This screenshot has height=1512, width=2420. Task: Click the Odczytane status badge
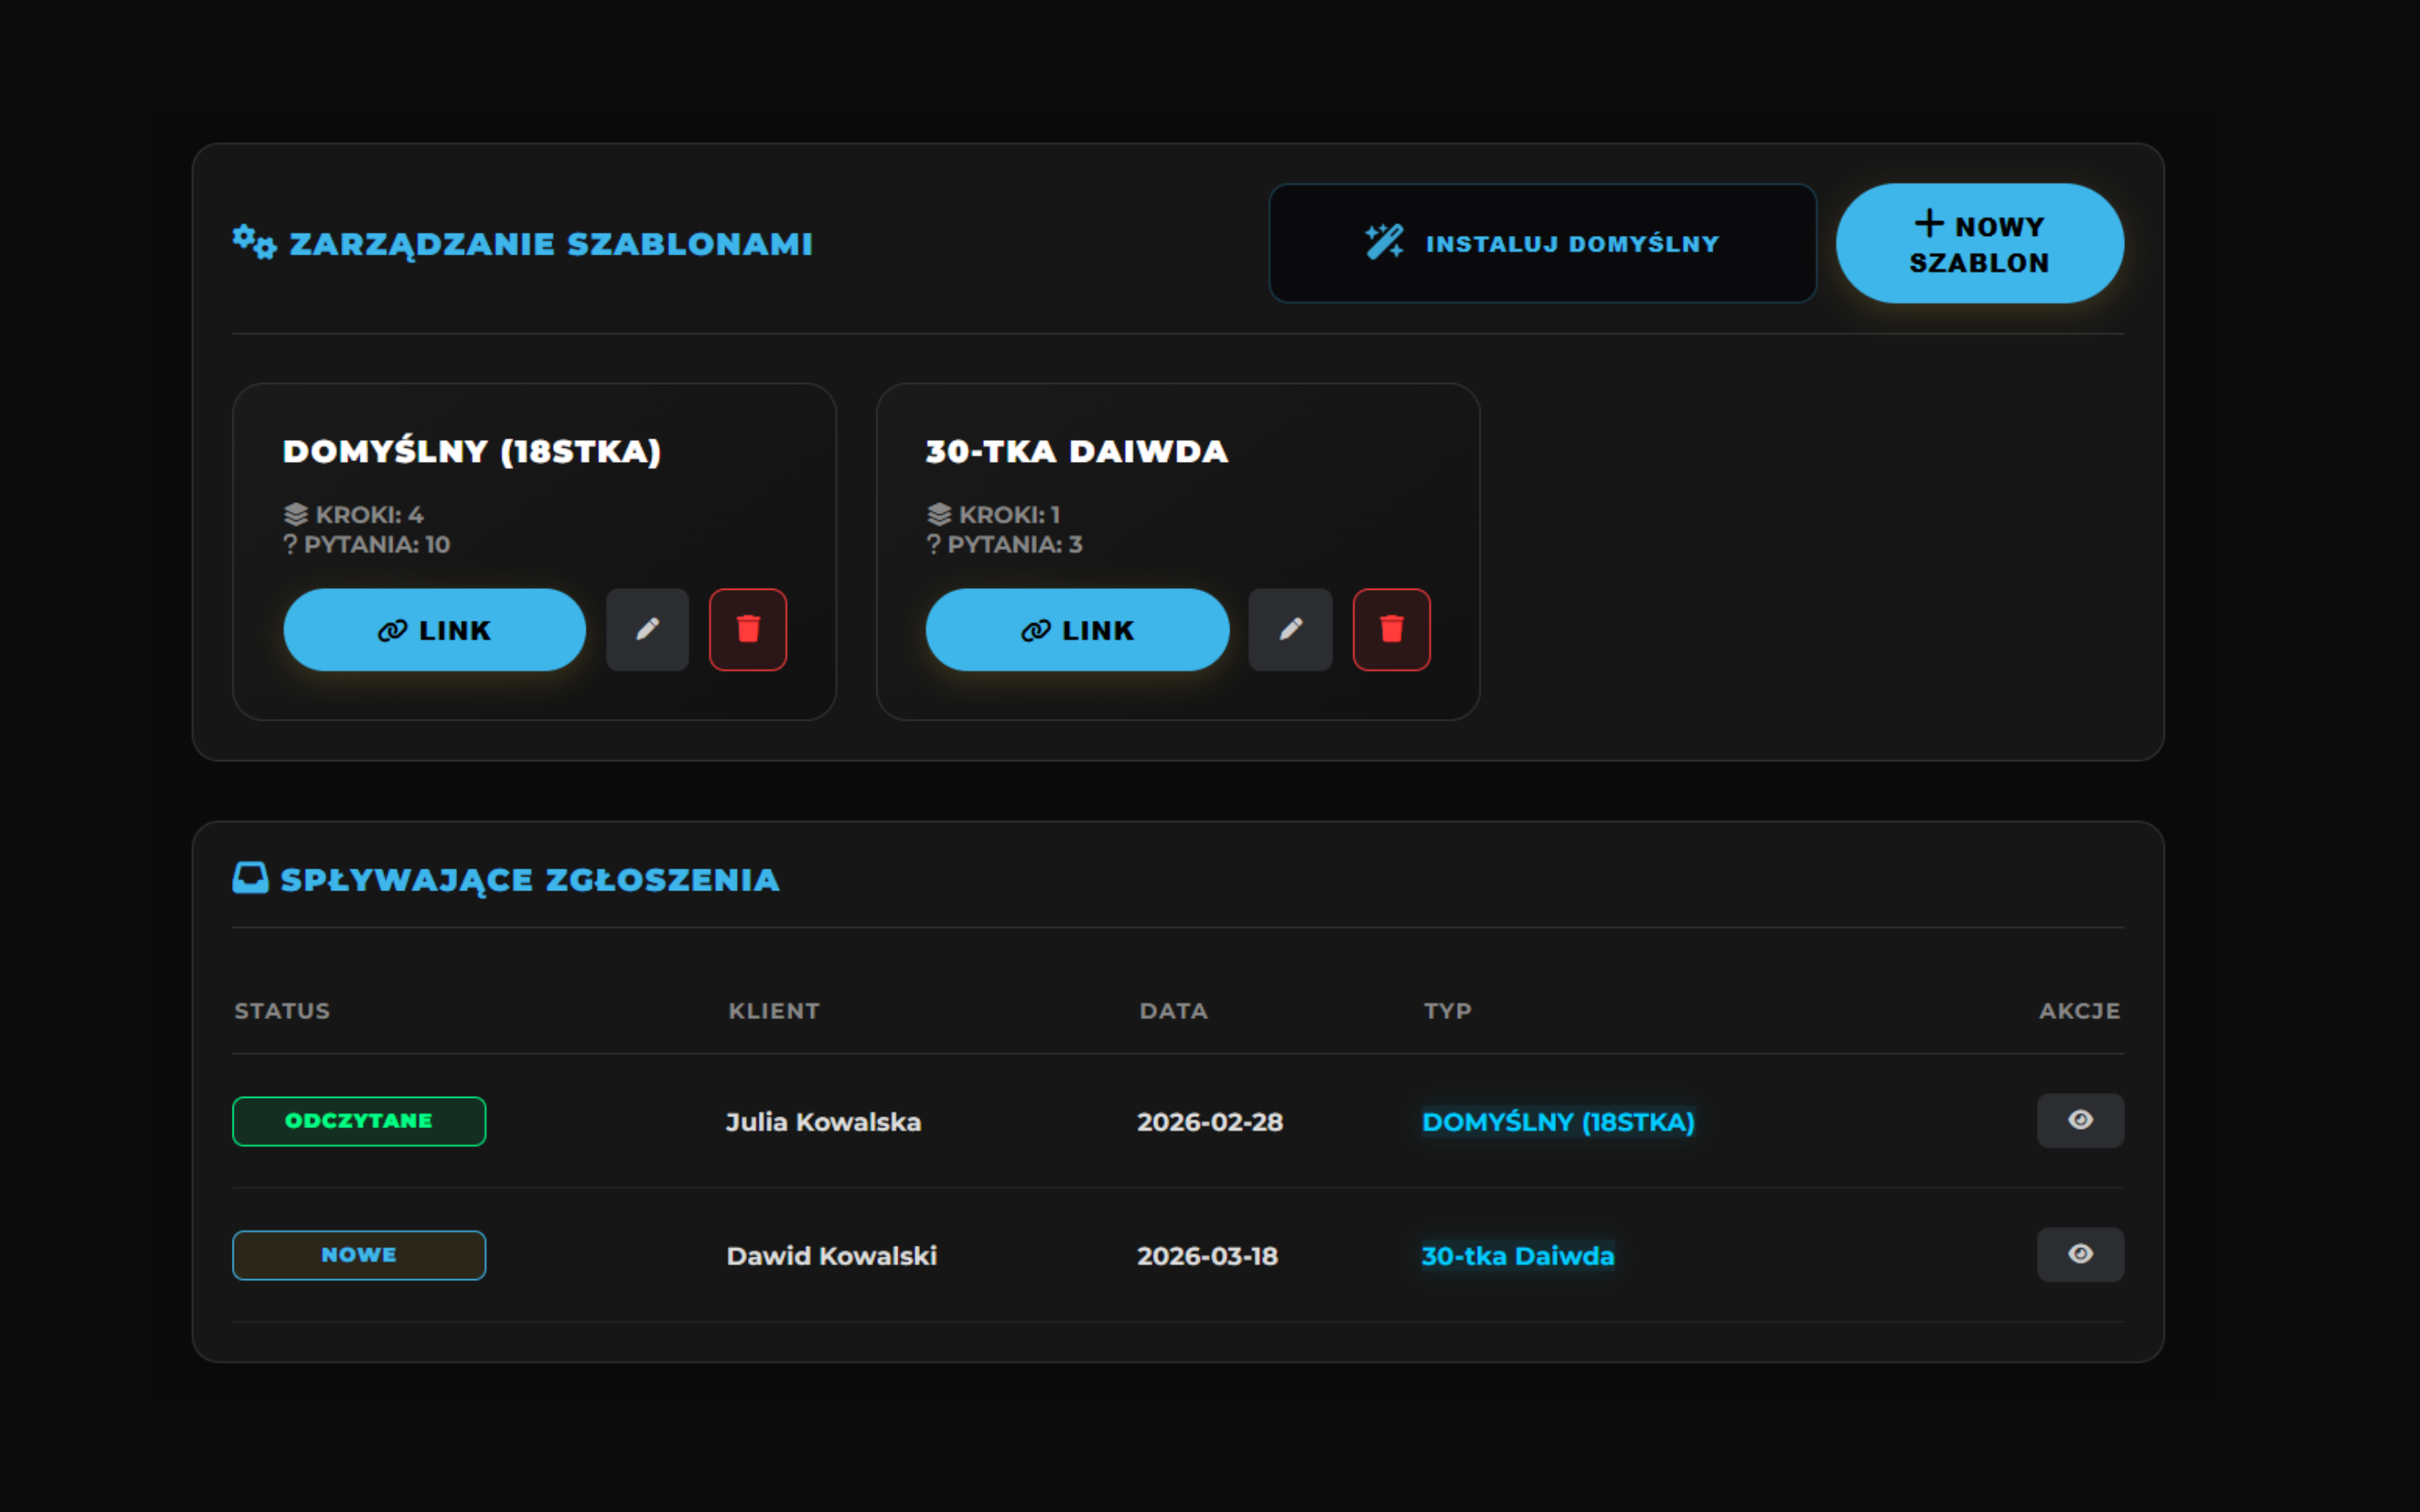pos(359,1121)
